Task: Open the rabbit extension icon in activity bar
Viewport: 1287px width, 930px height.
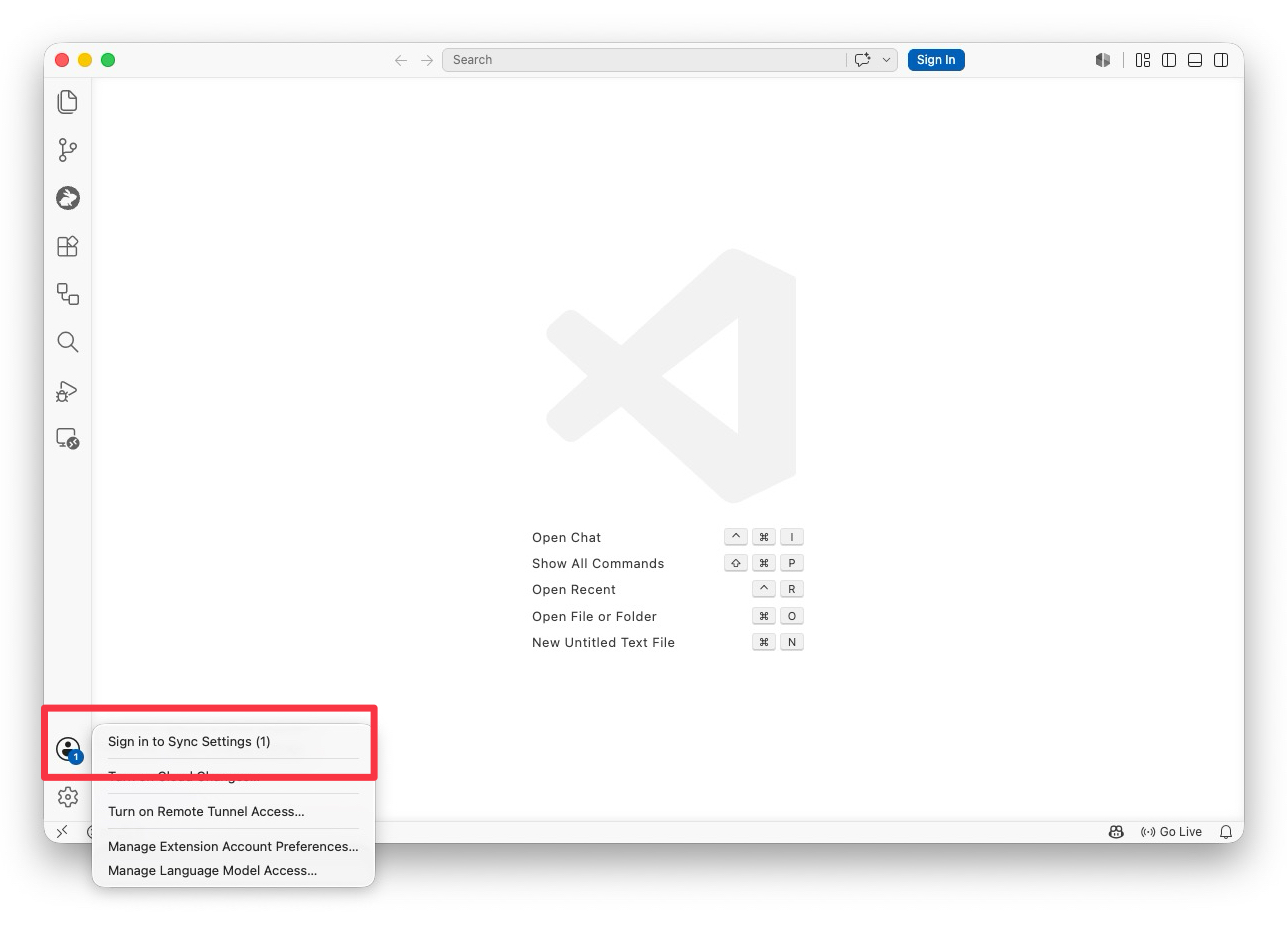Action: (67, 198)
